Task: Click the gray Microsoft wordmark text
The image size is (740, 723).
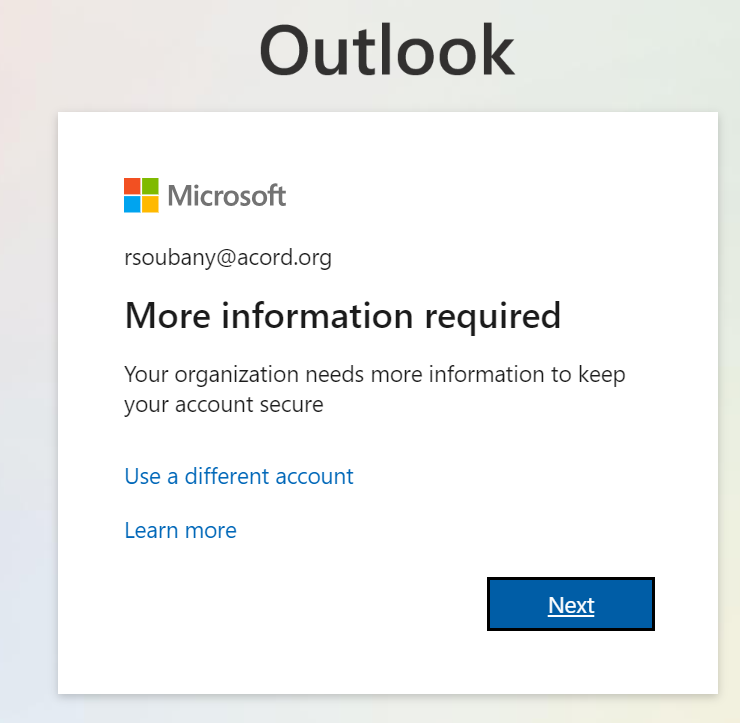Action: (x=227, y=195)
